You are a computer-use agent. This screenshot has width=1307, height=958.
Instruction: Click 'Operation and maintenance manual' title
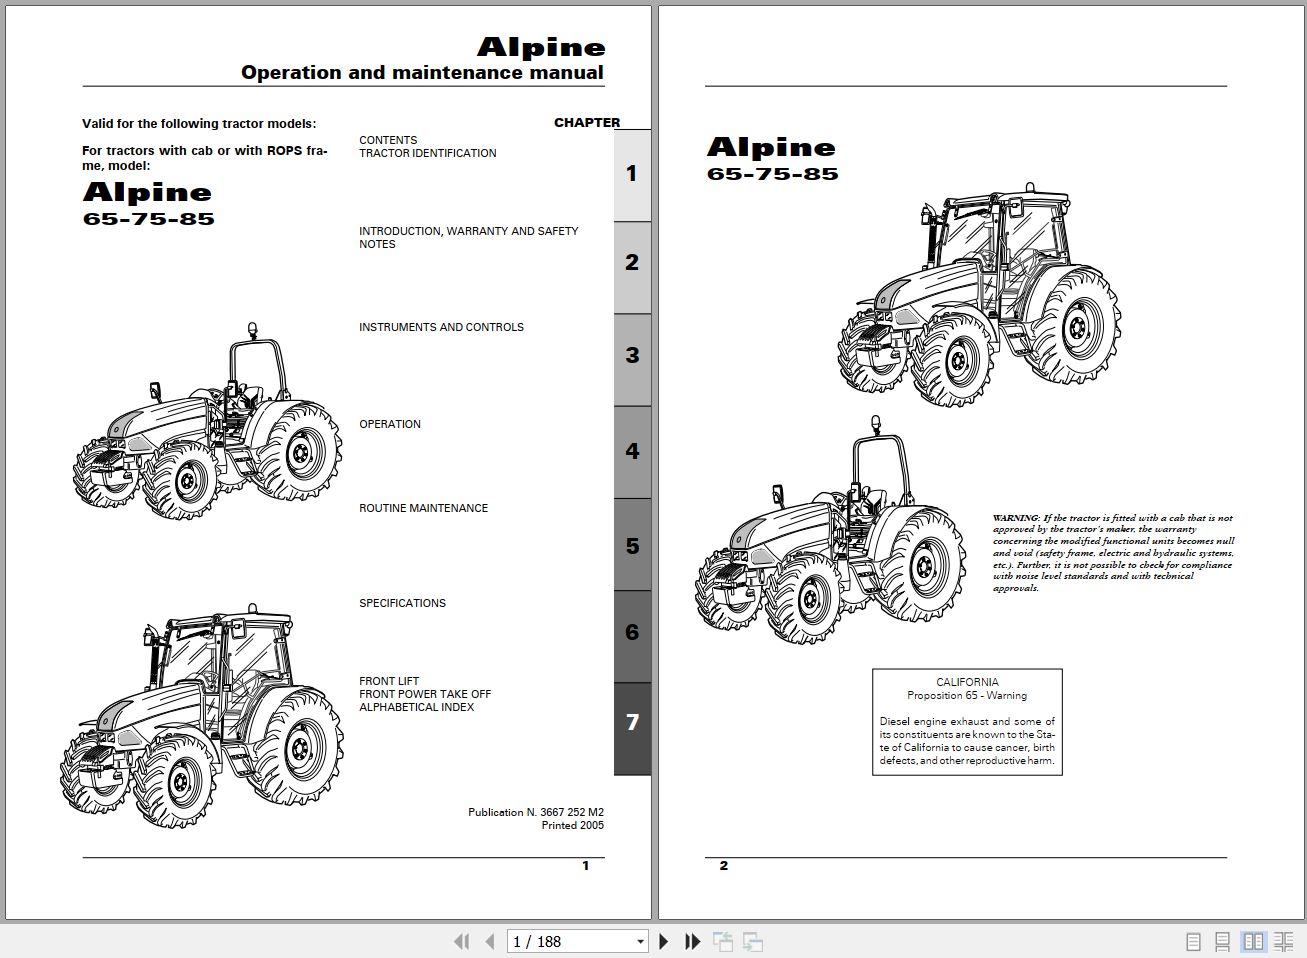(x=422, y=72)
